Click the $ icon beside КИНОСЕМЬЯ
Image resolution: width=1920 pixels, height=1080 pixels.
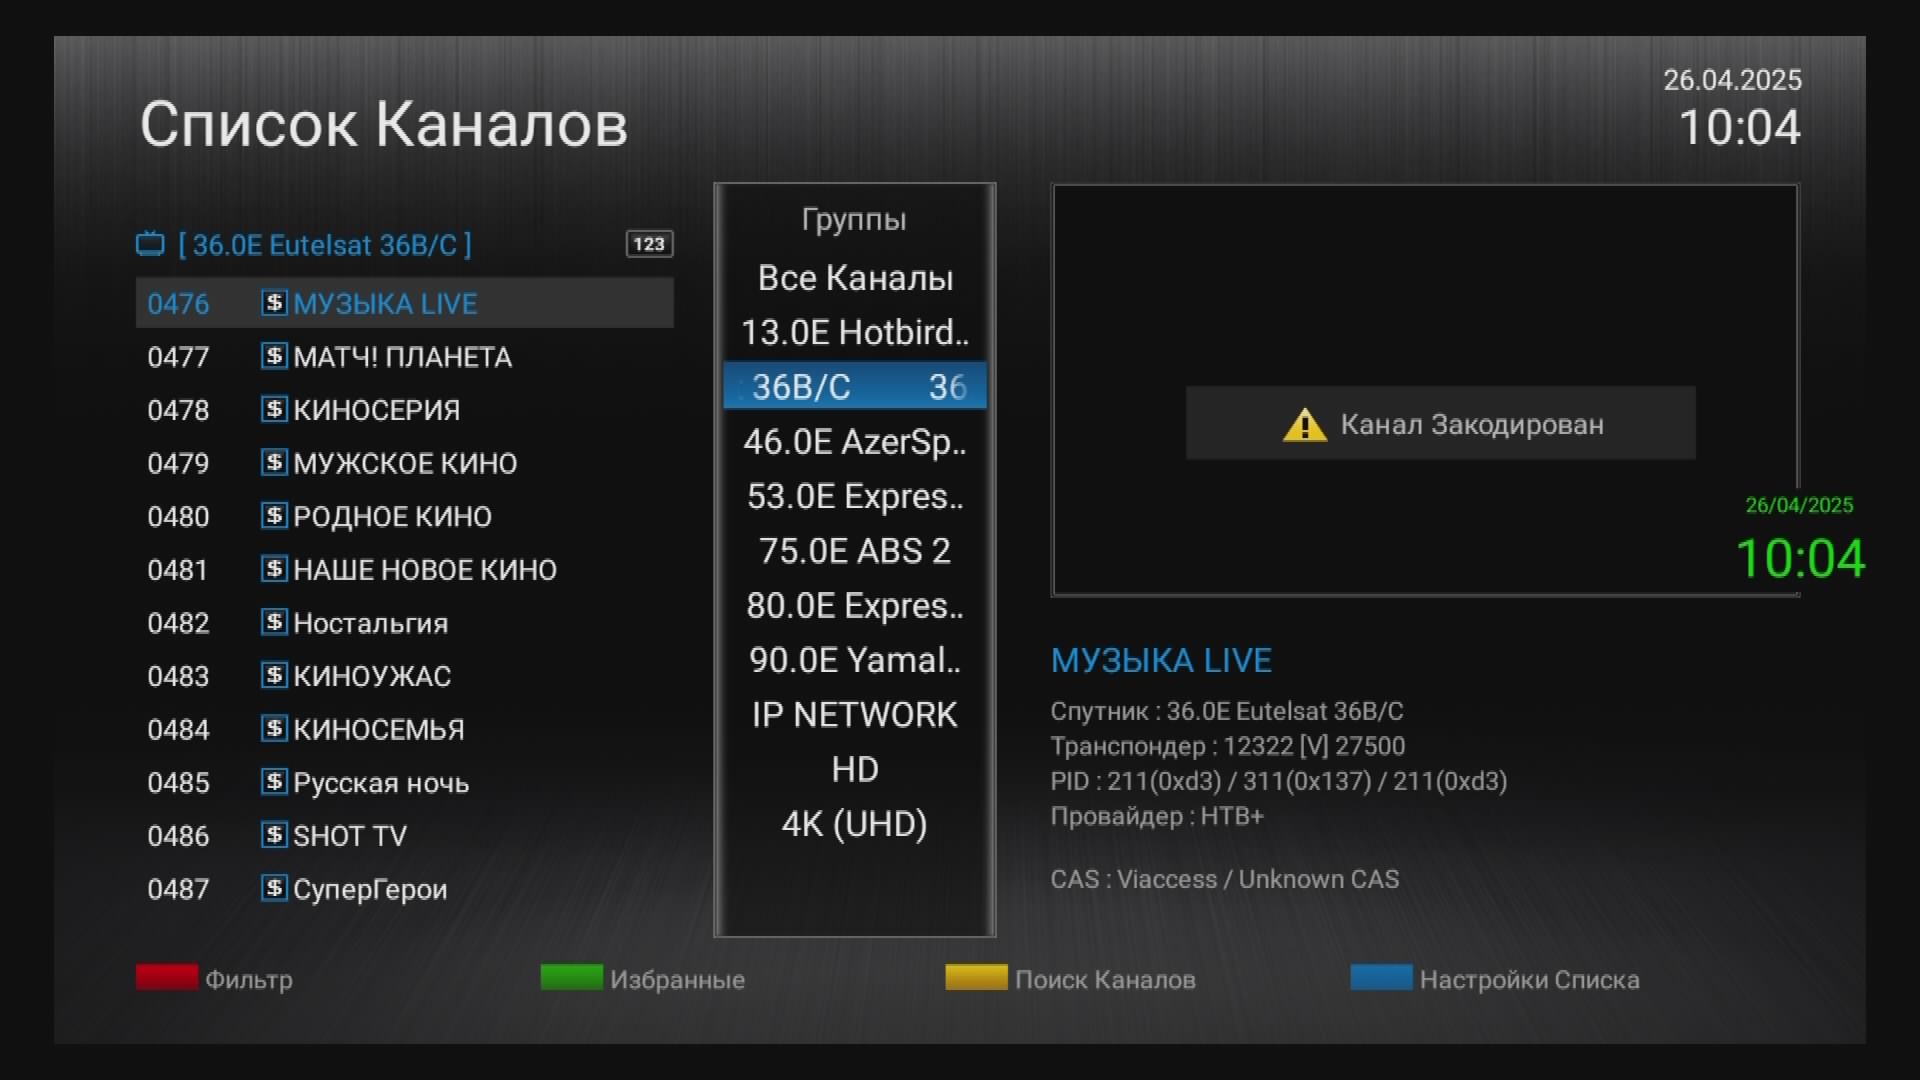274,728
